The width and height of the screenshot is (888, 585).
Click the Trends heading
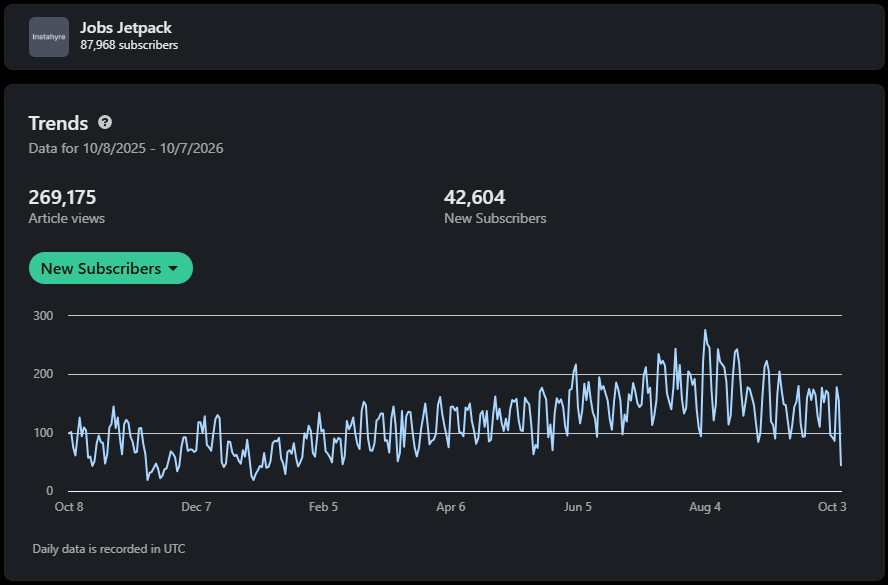click(58, 123)
